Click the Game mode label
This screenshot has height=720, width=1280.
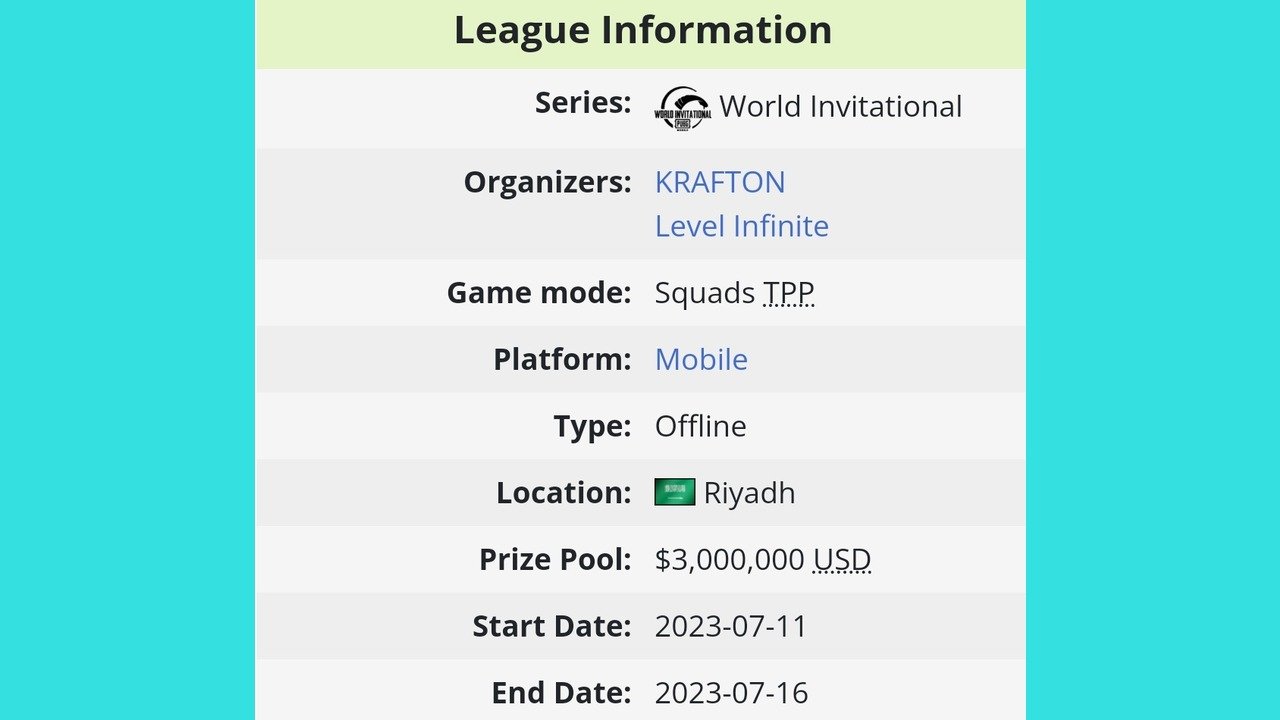tap(540, 293)
